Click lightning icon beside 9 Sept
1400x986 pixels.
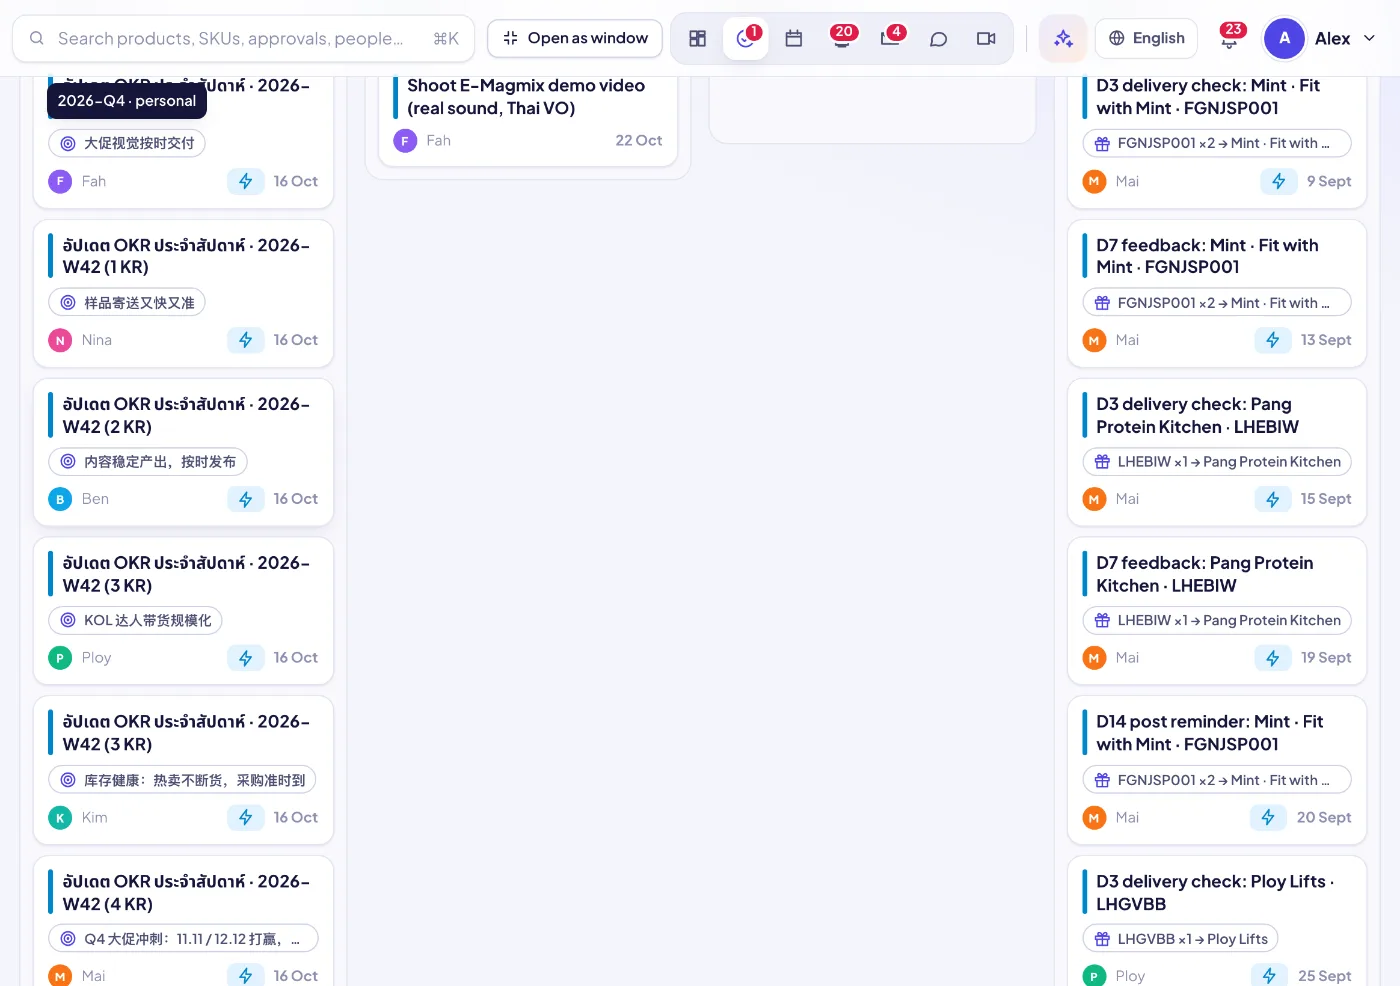[1278, 181]
